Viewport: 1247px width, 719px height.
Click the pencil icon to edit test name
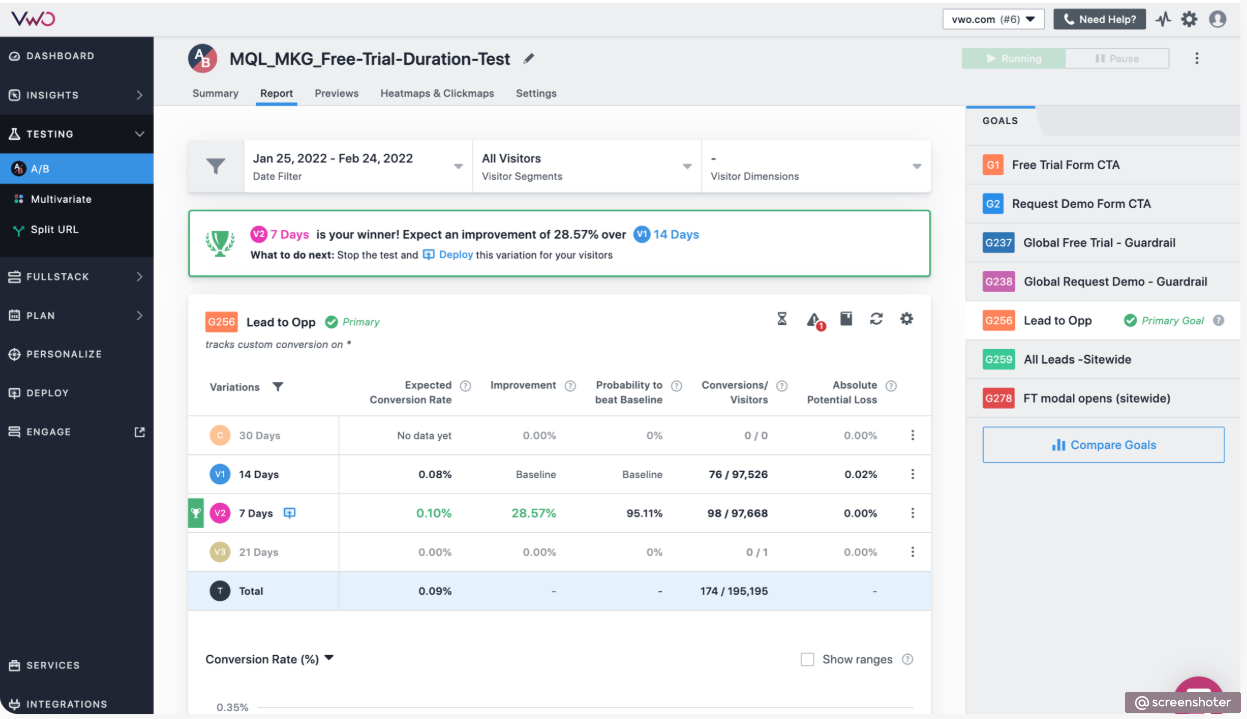click(529, 59)
